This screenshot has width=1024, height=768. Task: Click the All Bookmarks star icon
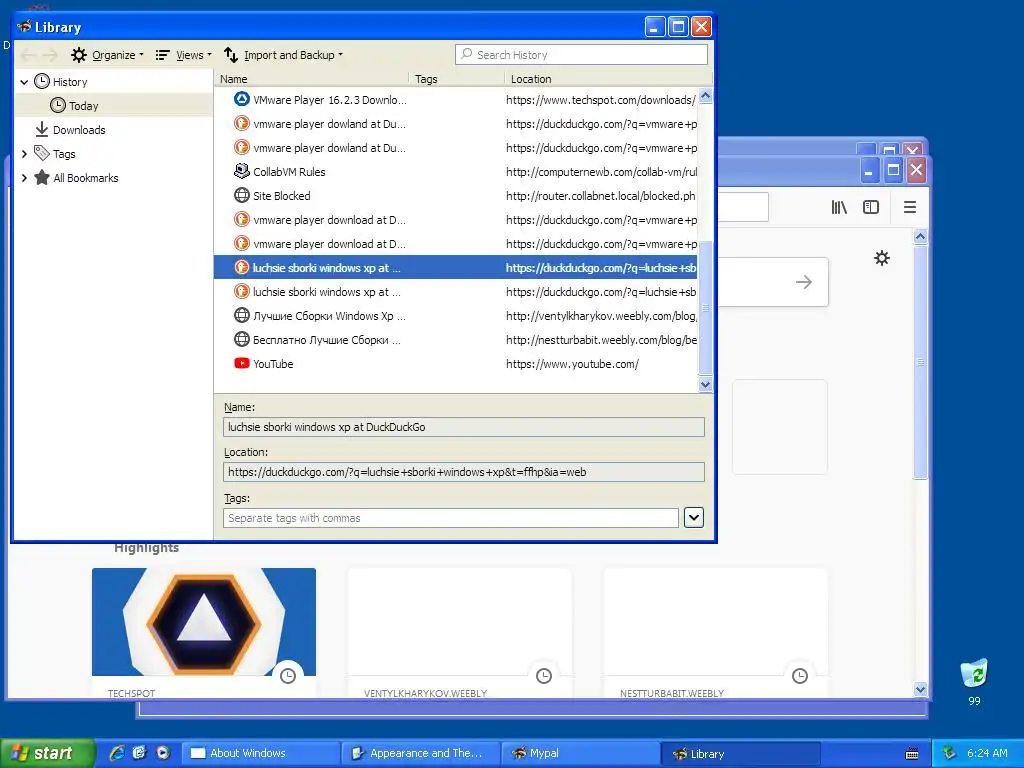42,178
